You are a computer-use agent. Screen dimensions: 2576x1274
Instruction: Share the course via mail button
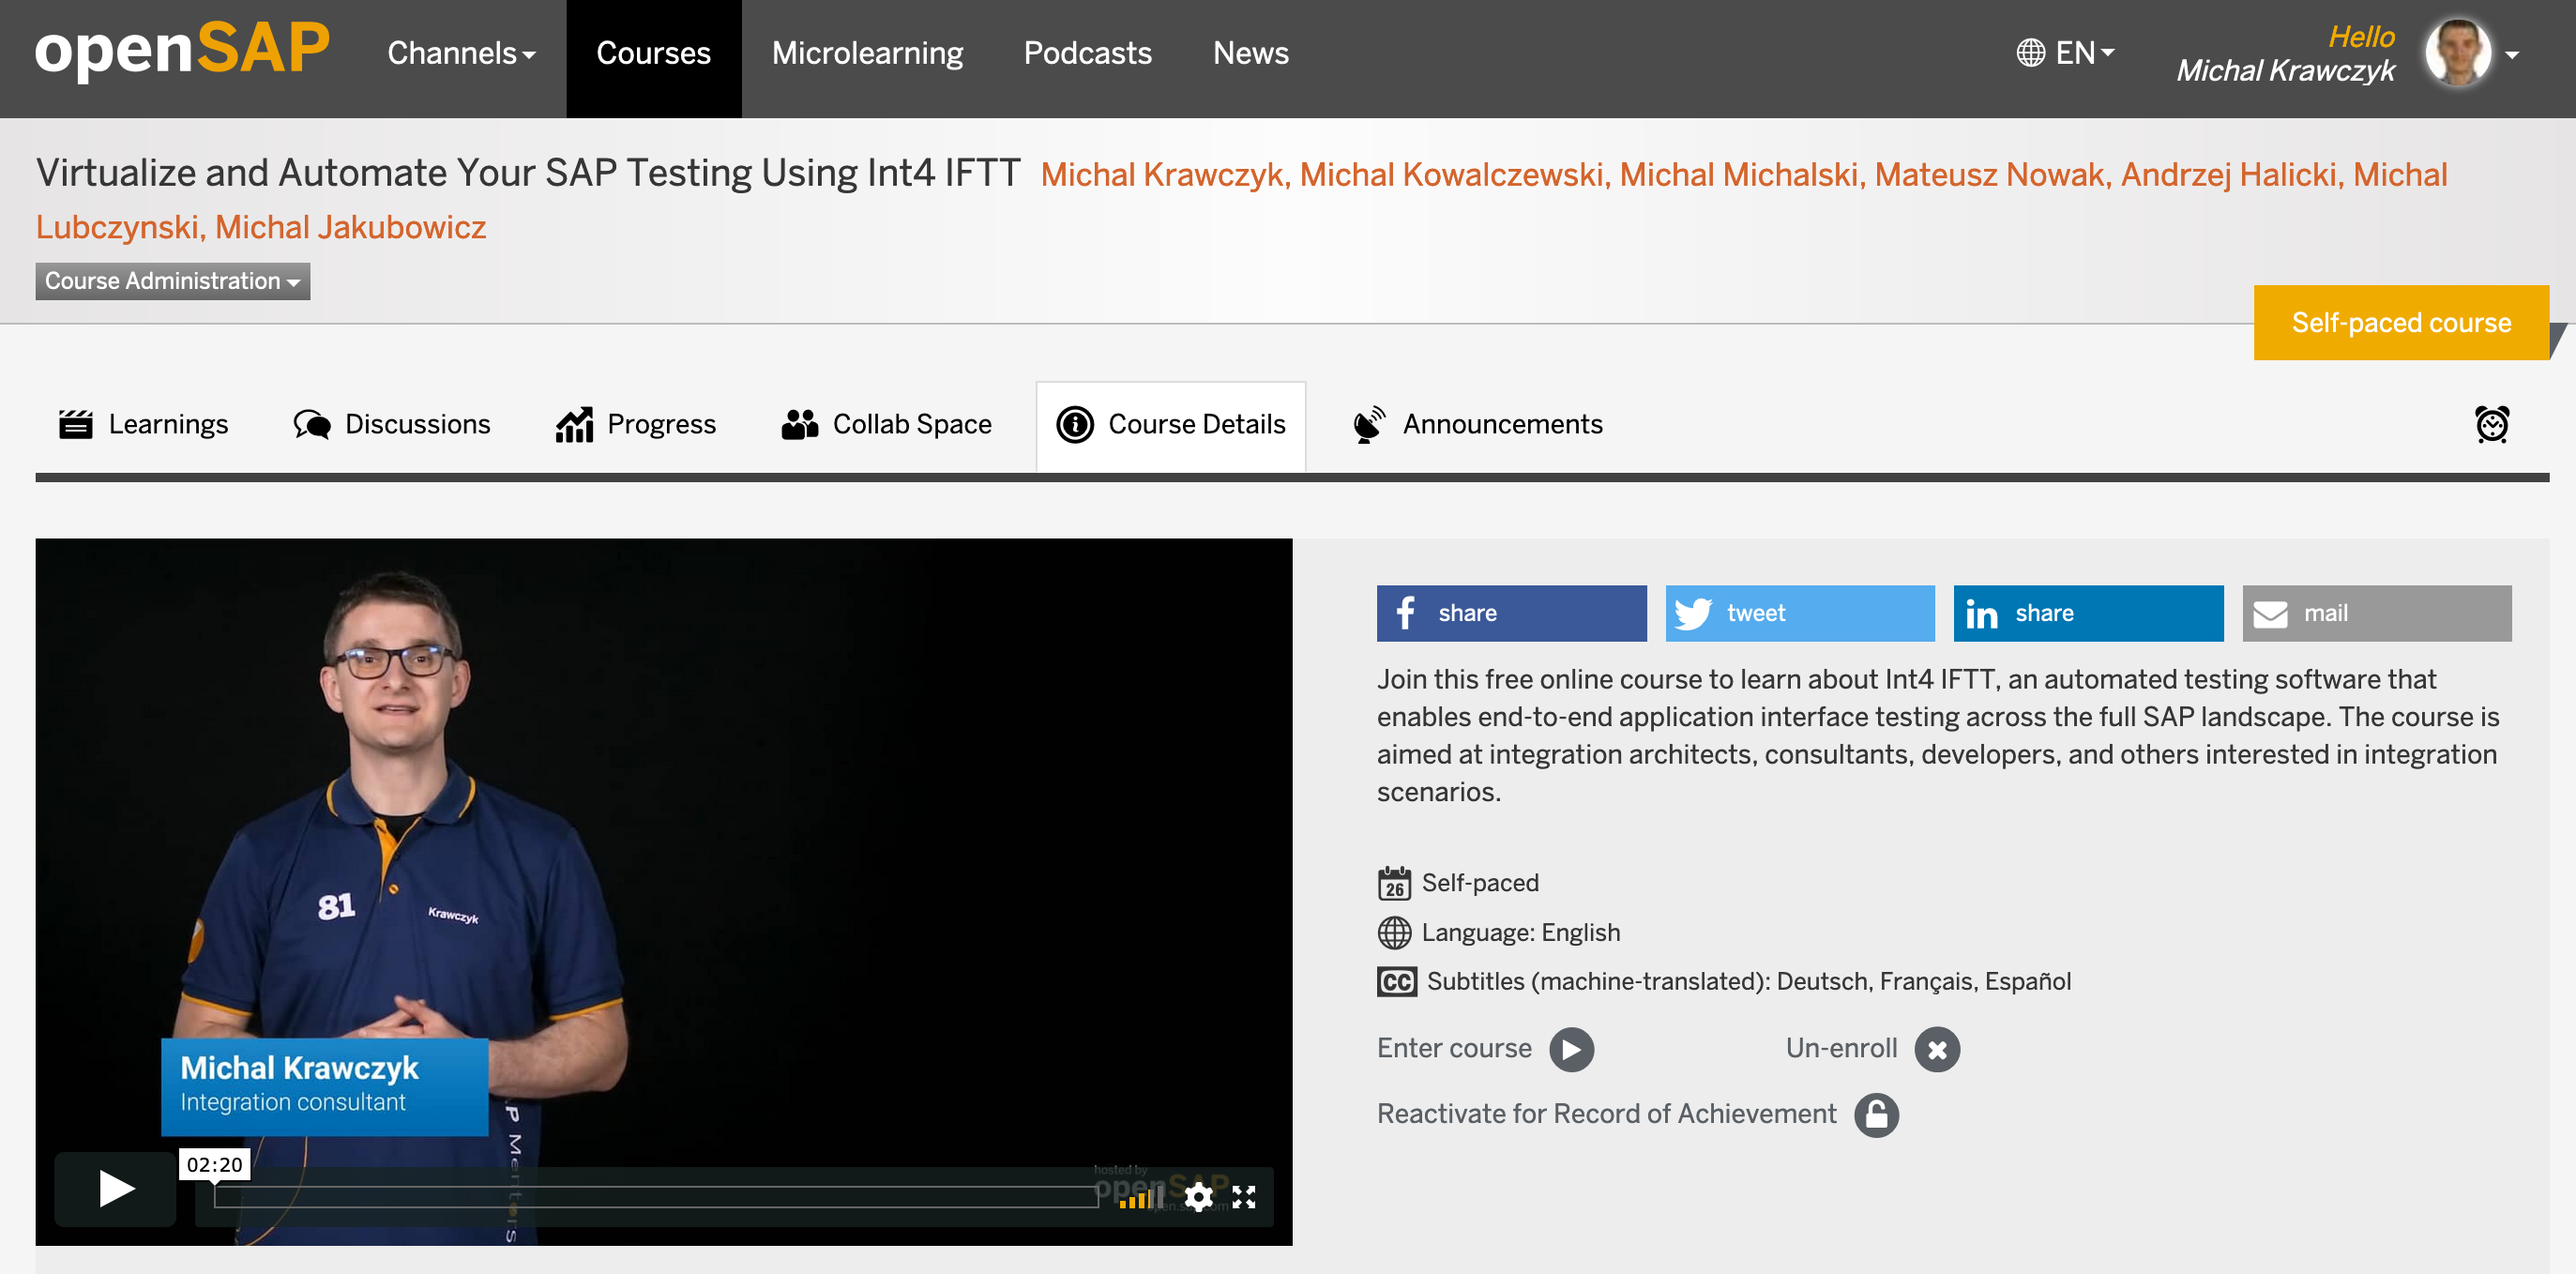(2376, 613)
